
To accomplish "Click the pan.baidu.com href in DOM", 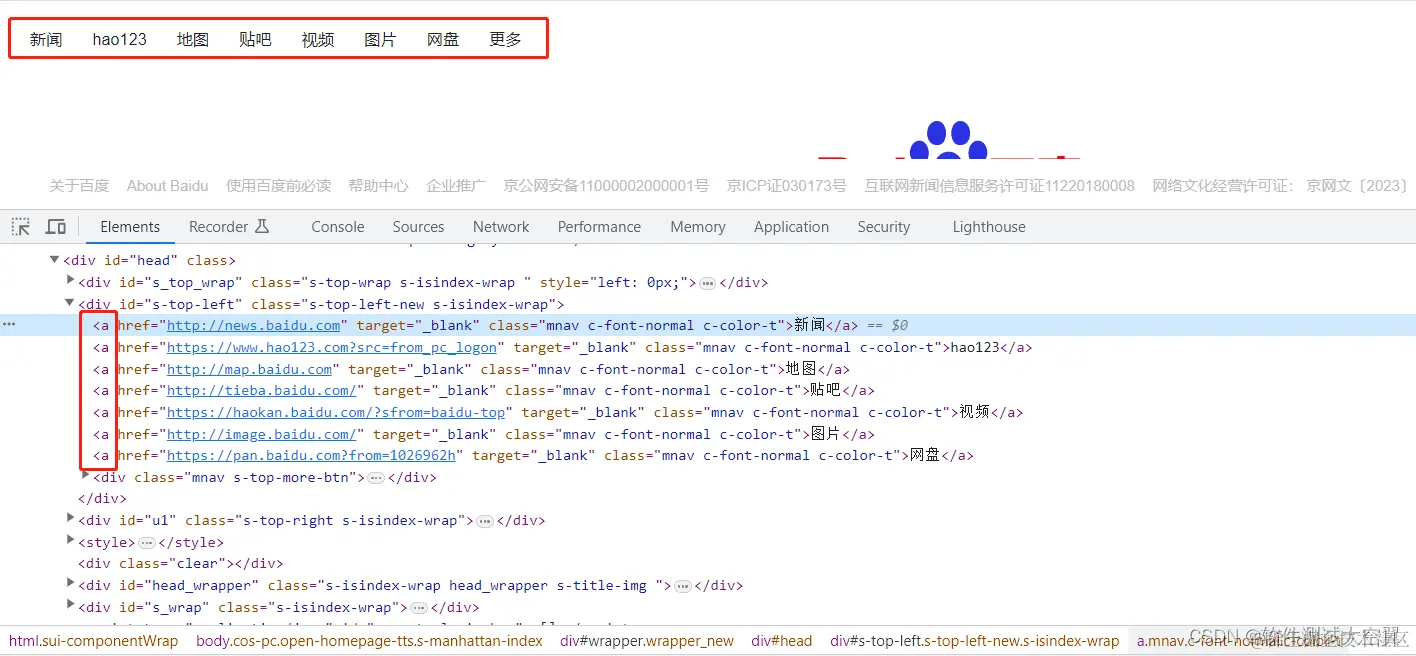I will [x=311, y=455].
